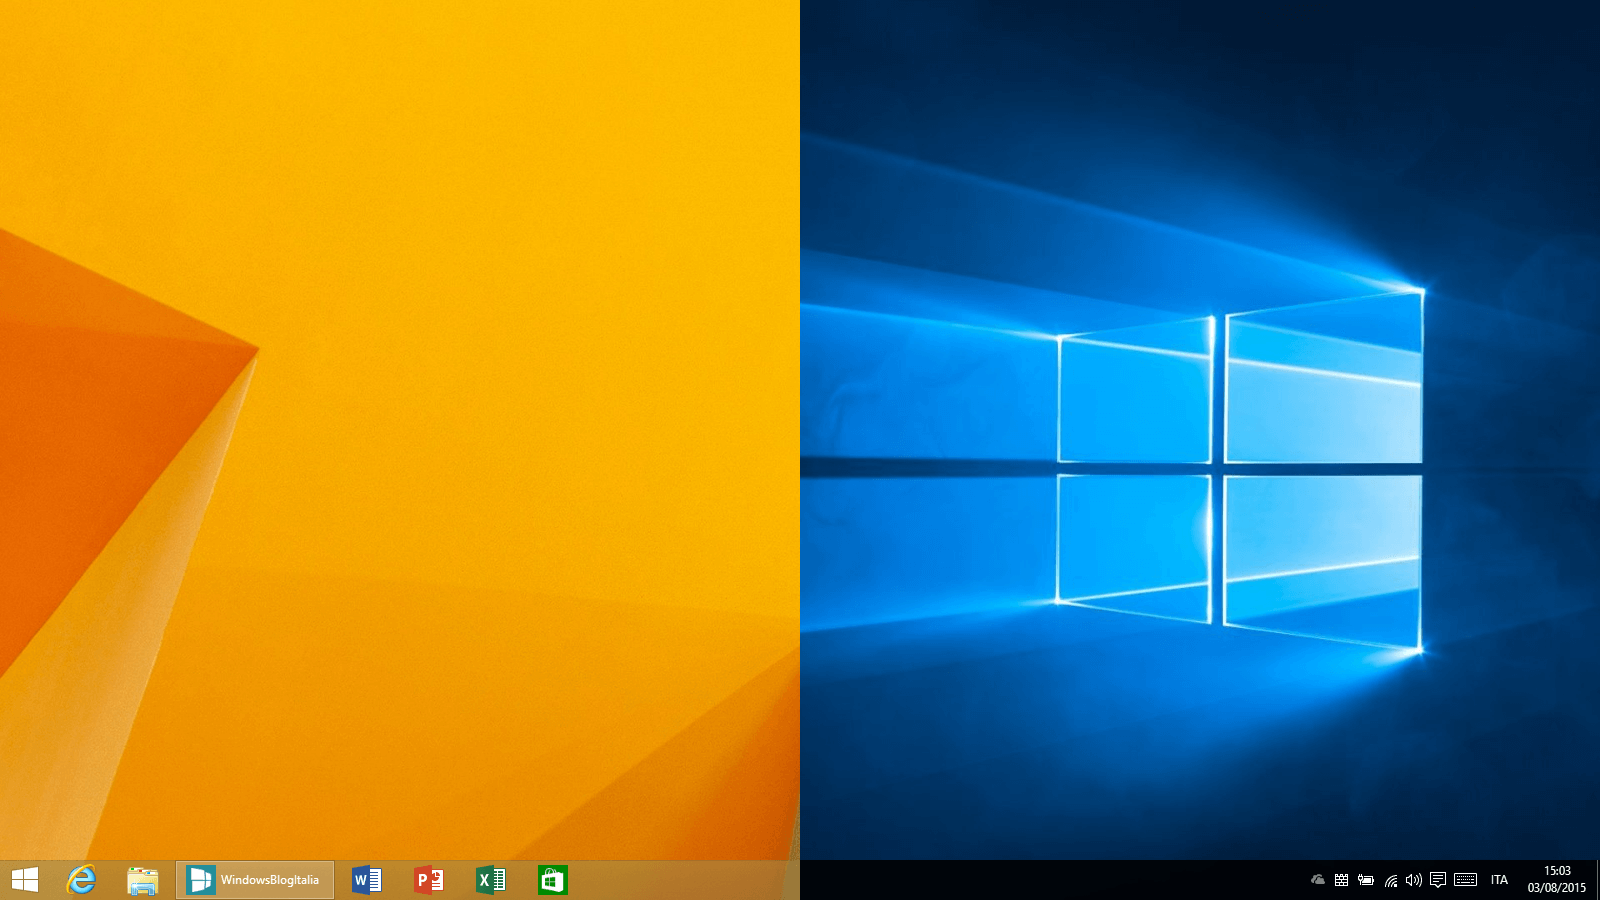This screenshot has width=1600, height=900.
Task: Click the OneDrive cloud tray icon
Action: tap(1318, 880)
